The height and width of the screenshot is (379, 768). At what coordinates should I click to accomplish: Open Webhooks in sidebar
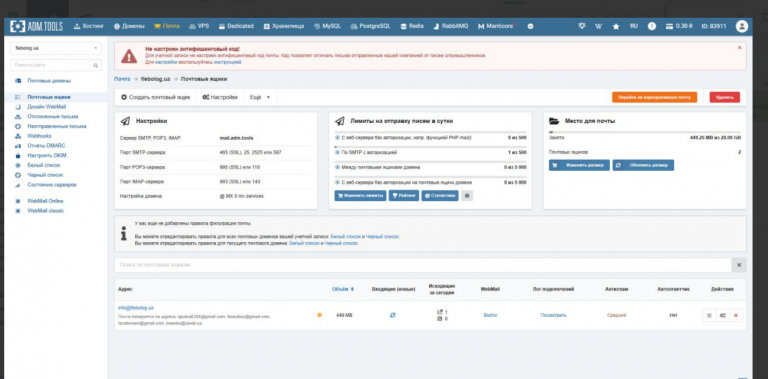(39, 136)
